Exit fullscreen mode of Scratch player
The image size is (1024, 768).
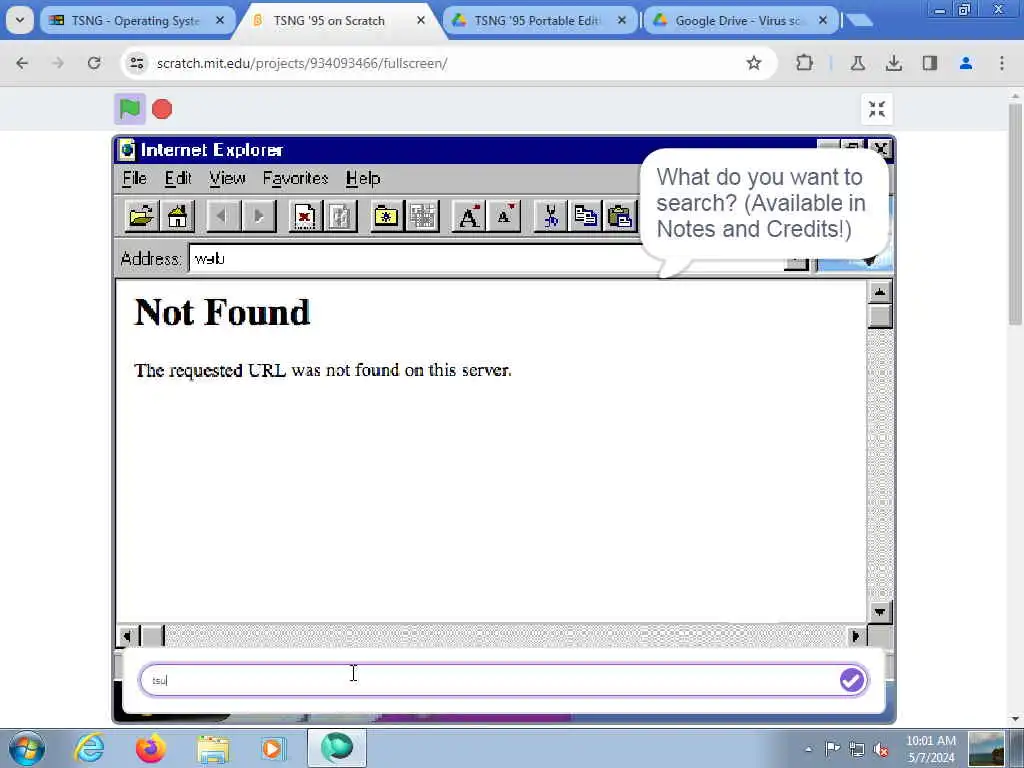click(x=876, y=109)
